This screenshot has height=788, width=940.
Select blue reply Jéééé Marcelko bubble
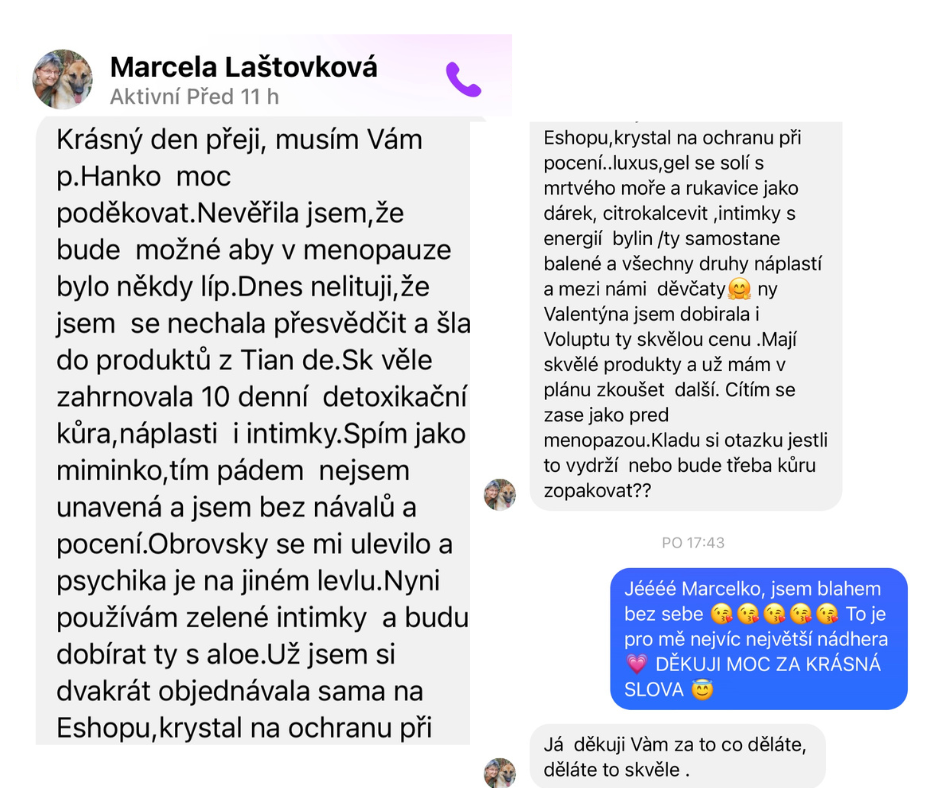(x=758, y=639)
